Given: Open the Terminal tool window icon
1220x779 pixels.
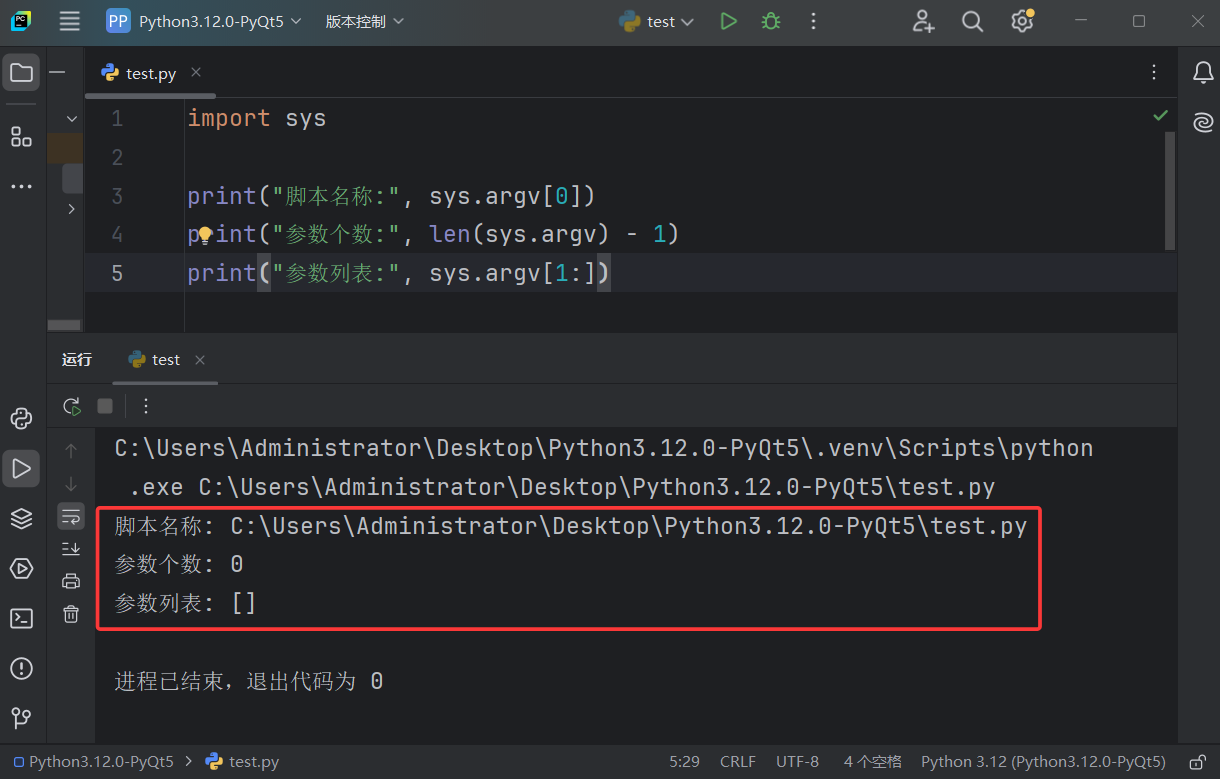Looking at the screenshot, I should pyautogui.click(x=21, y=618).
